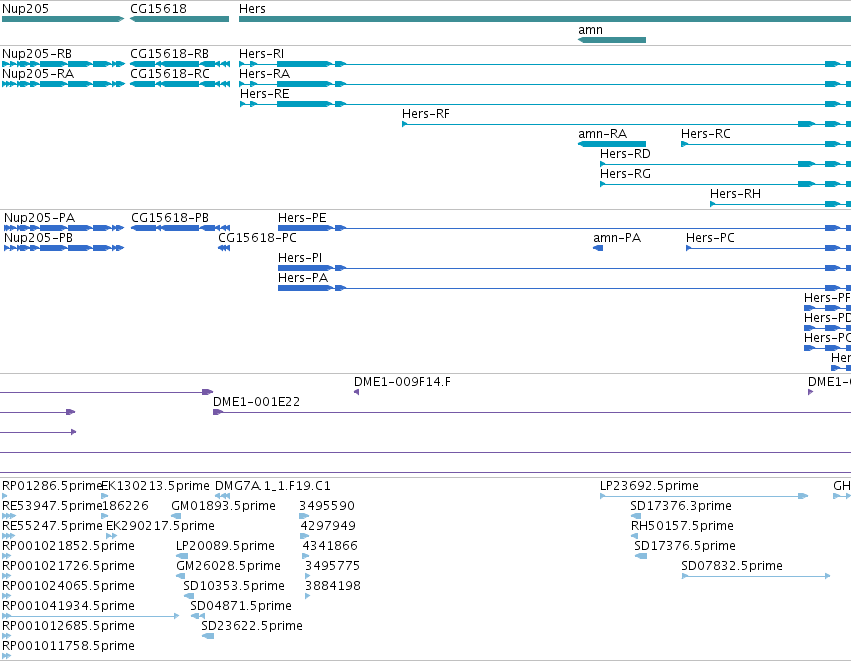Select transcript CG15618-RC
This screenshot has height=661, width=851.
[x=170, y=74]
